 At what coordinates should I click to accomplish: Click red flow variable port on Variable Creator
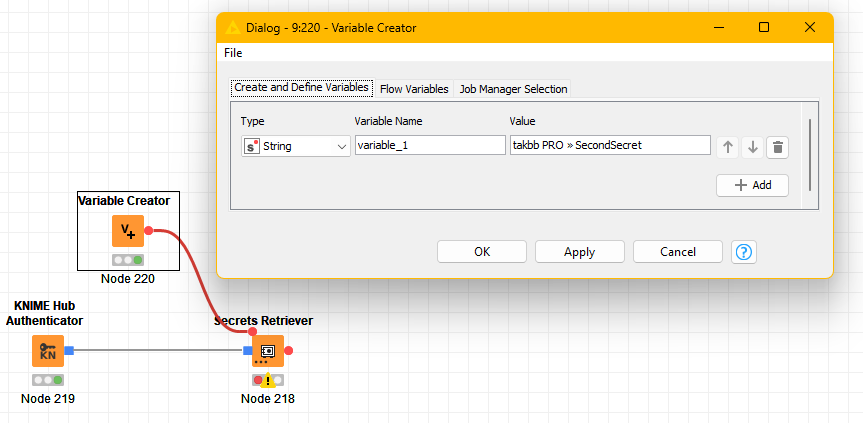pyautogui.click(x=149, y=231)
